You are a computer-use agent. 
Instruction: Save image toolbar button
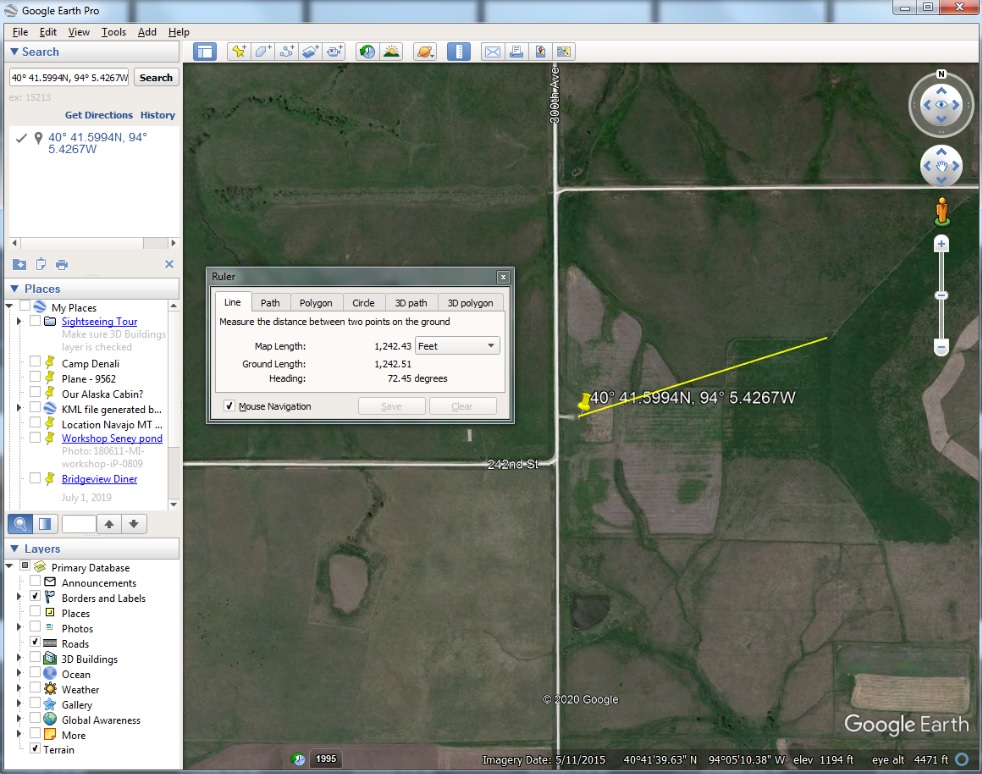point(540,51)
